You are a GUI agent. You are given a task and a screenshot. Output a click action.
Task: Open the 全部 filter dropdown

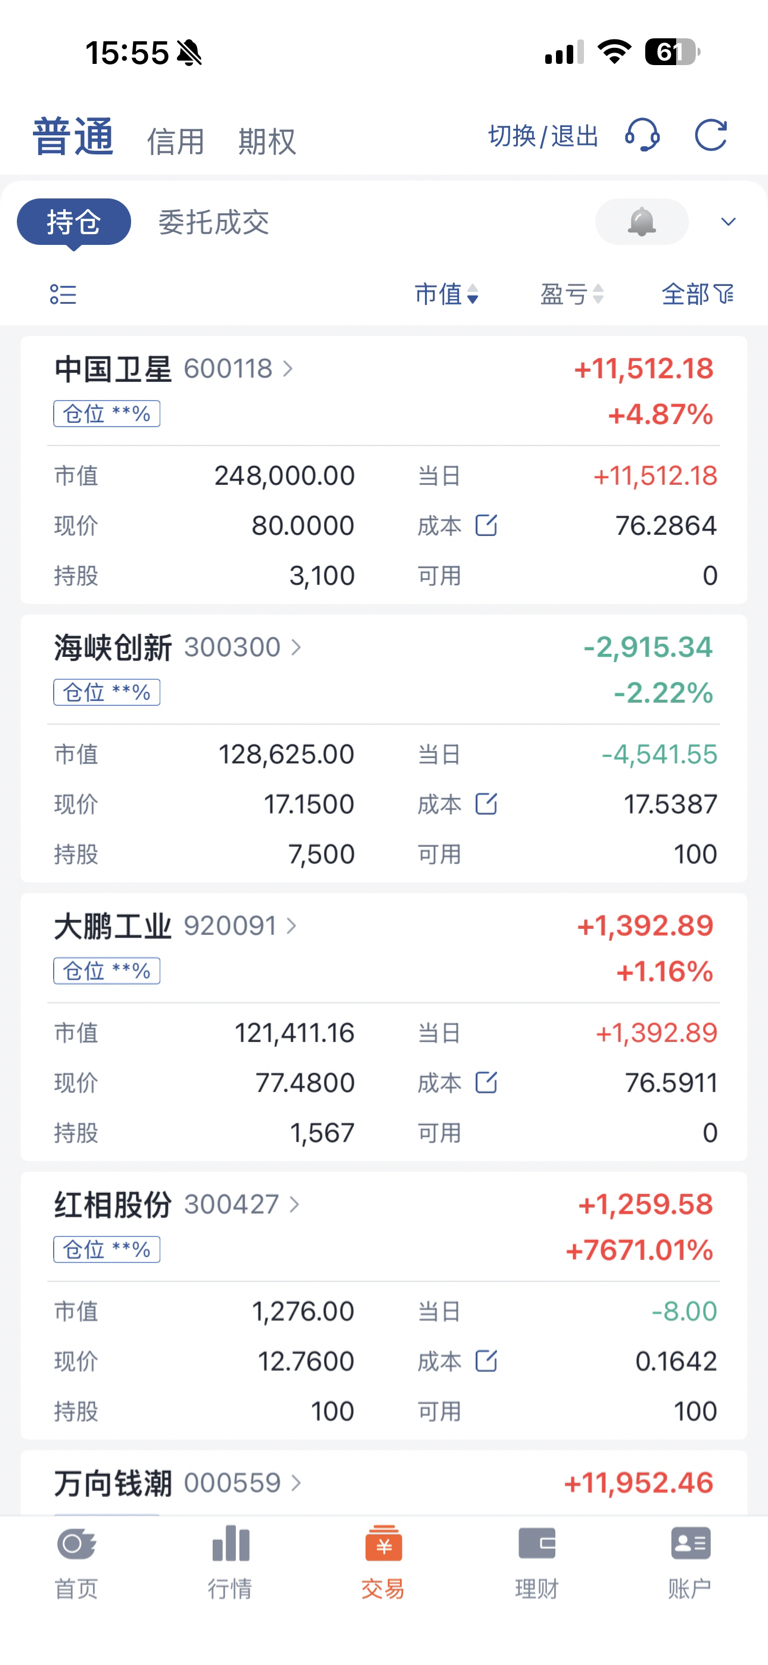(697, 294)
